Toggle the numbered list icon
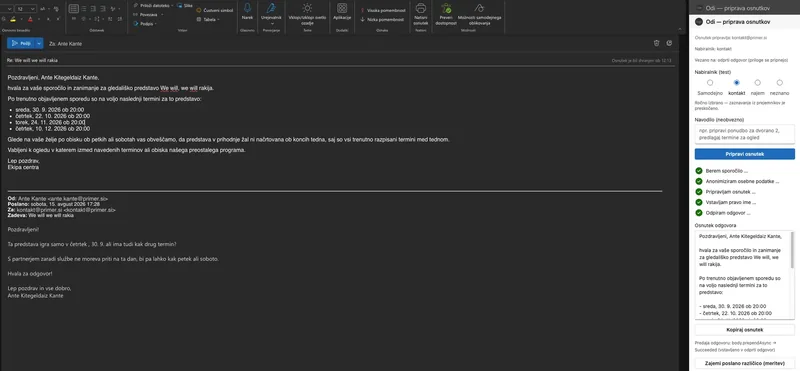Image resolution: width=800 pixels, height=371 pixels. (x=84, y=9)
